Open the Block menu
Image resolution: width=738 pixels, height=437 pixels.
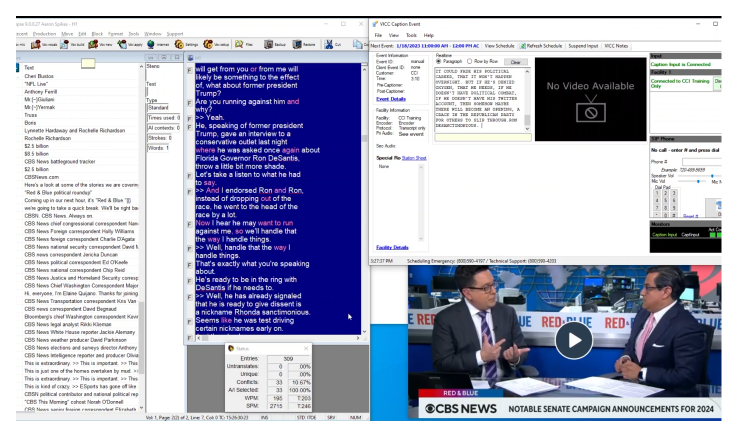[x=97, y=34]
